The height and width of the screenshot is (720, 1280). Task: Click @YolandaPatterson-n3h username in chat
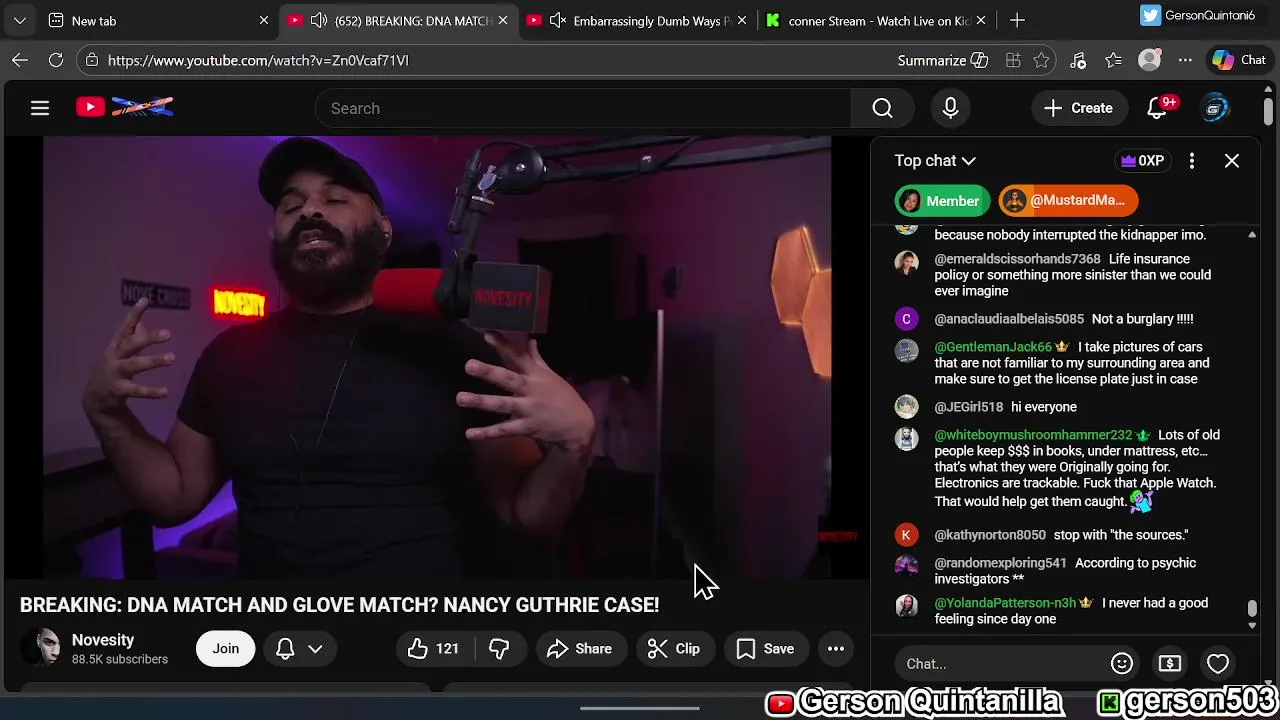pos(1005,603)
